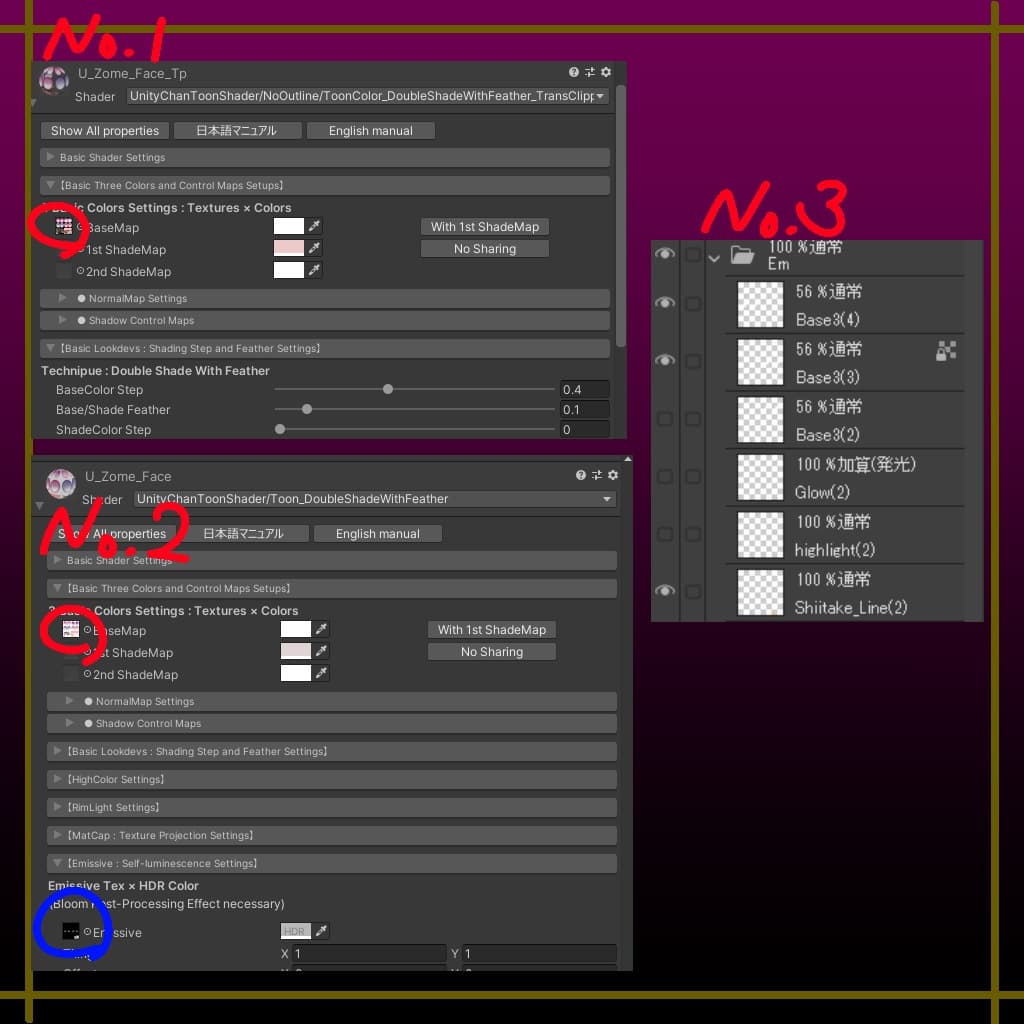Open gear menu of U_Zome_Face material

[613, 475]
